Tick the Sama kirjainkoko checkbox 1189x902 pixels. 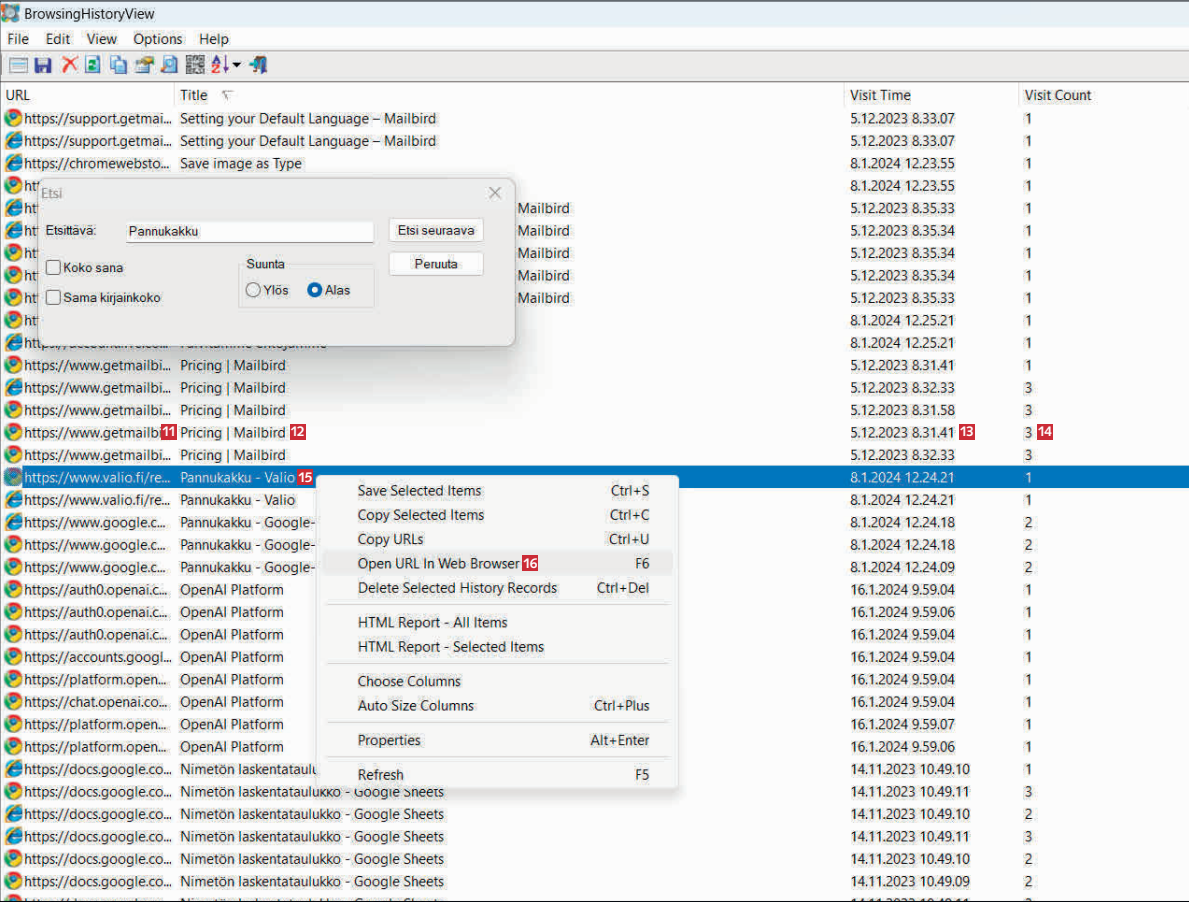pyautogui.click(x=54, y=298)
